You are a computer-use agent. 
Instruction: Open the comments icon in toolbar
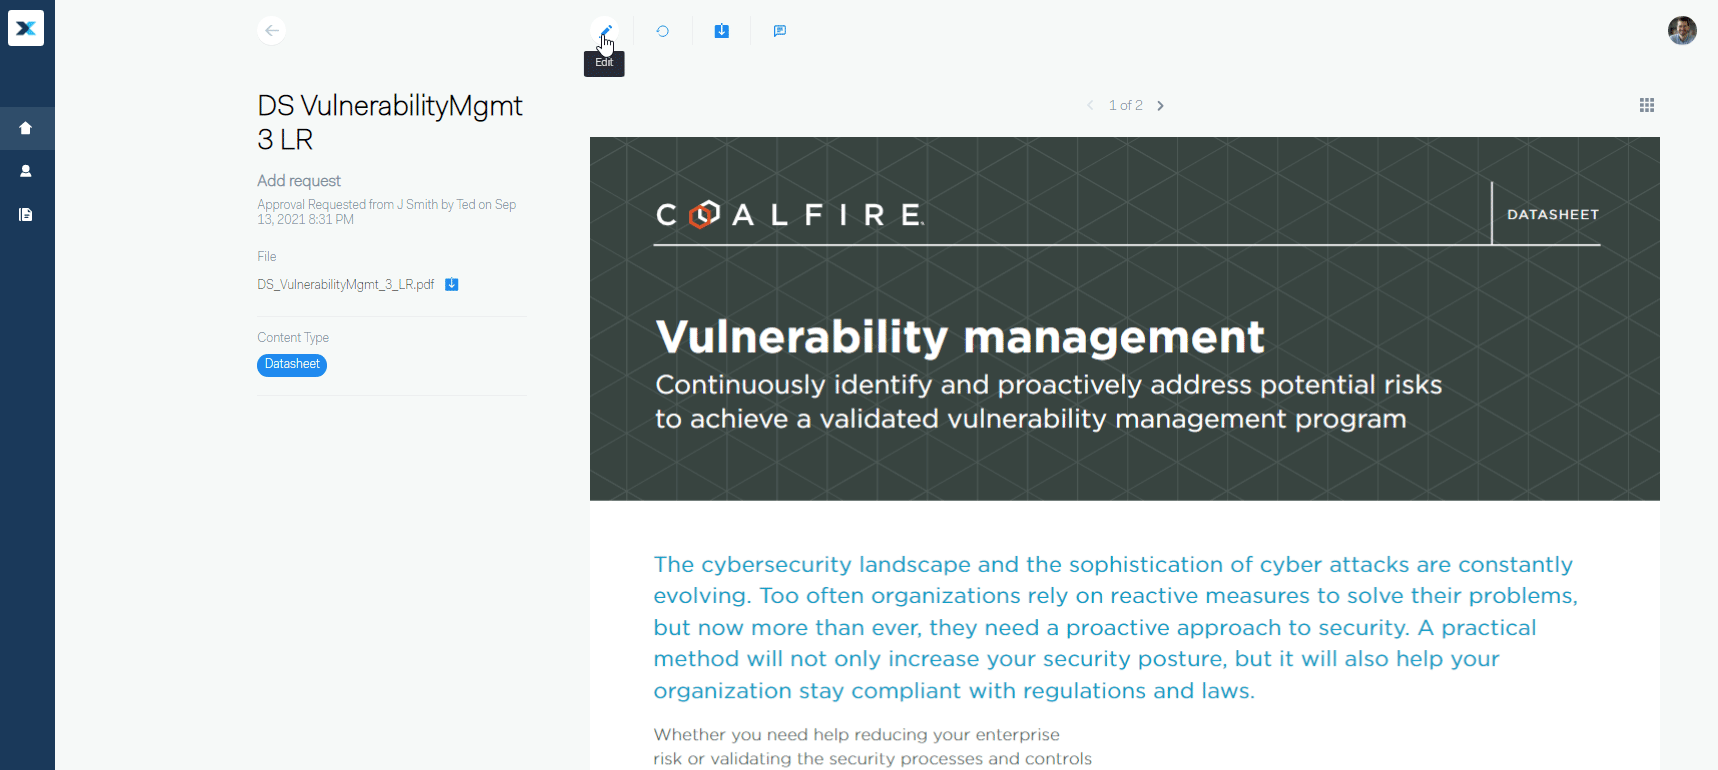pyautogui.click(x=780, y=31)
